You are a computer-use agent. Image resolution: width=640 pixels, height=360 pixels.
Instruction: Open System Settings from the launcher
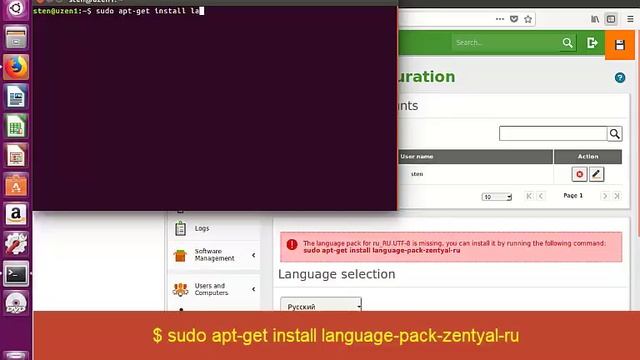(x=16, y=244)
